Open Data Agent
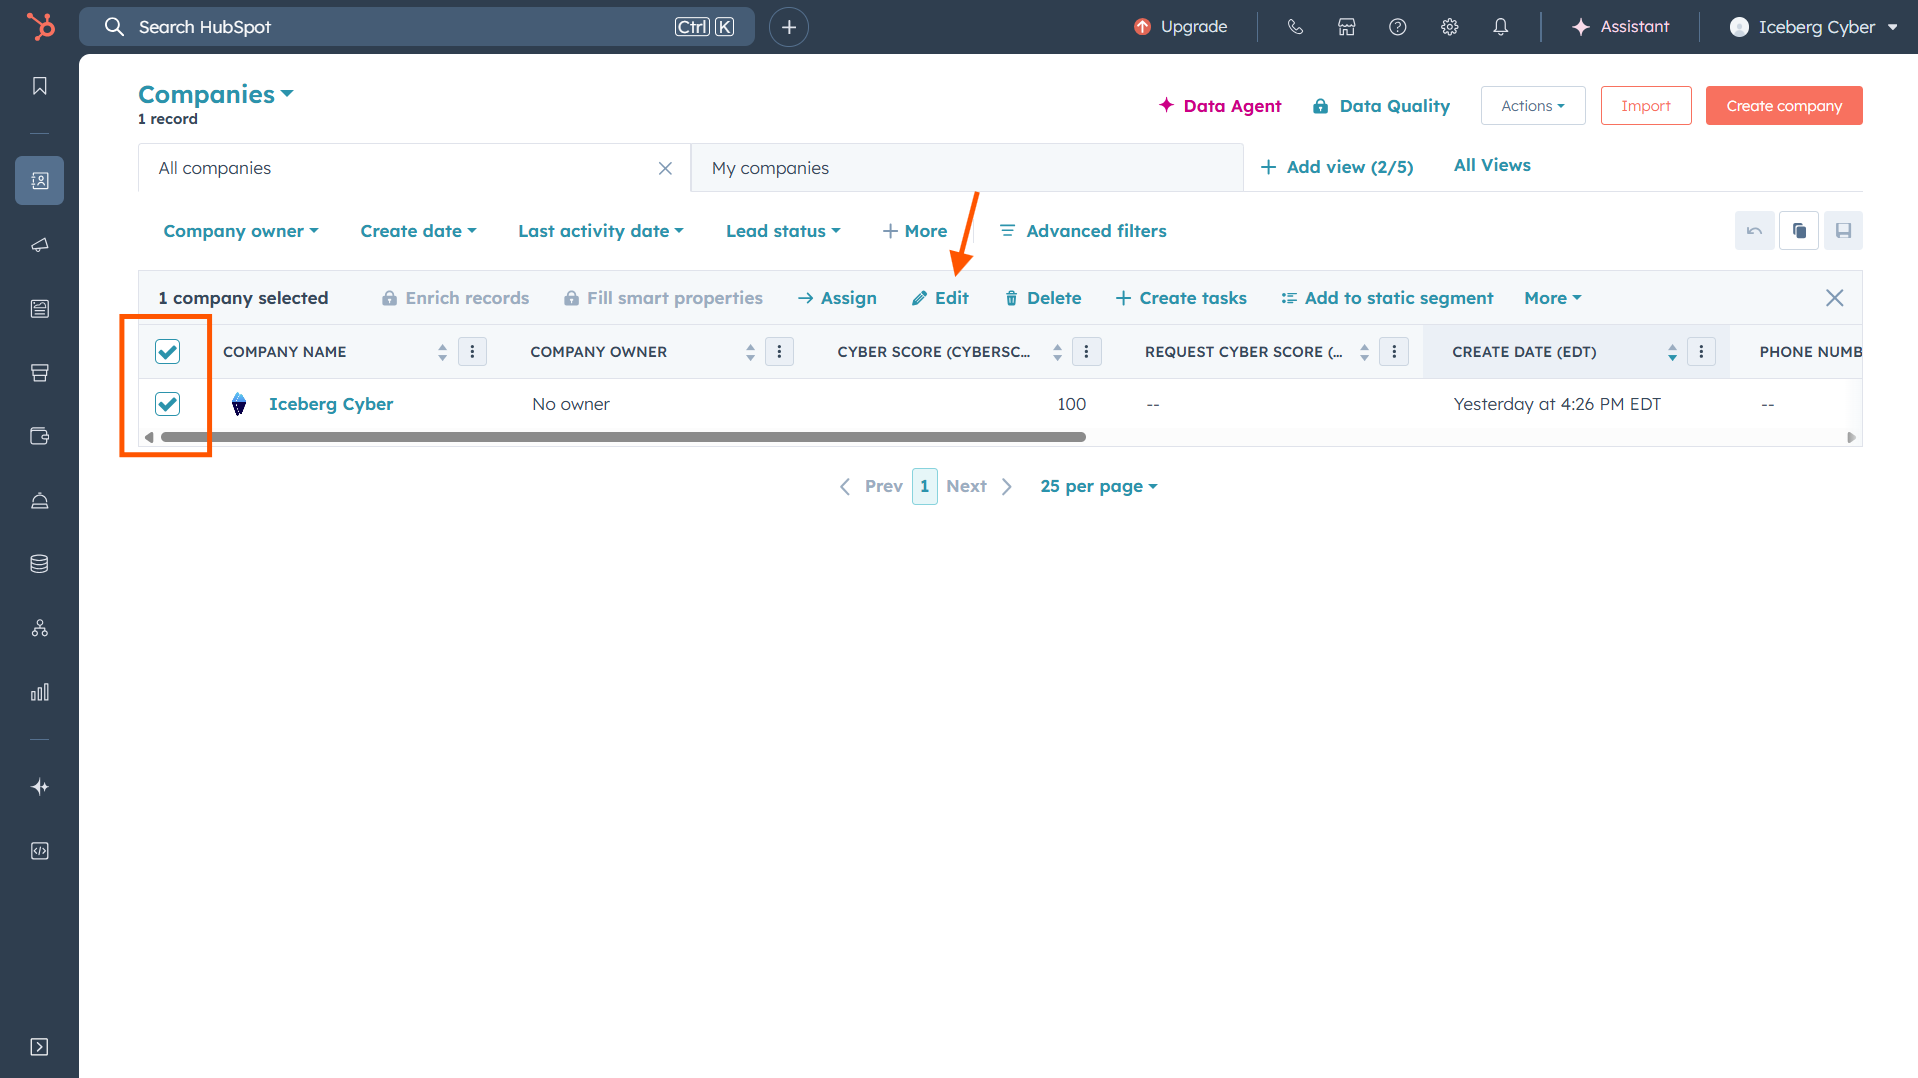Viewport: 1918px width, 1078px height. [x=1220, y=106]
